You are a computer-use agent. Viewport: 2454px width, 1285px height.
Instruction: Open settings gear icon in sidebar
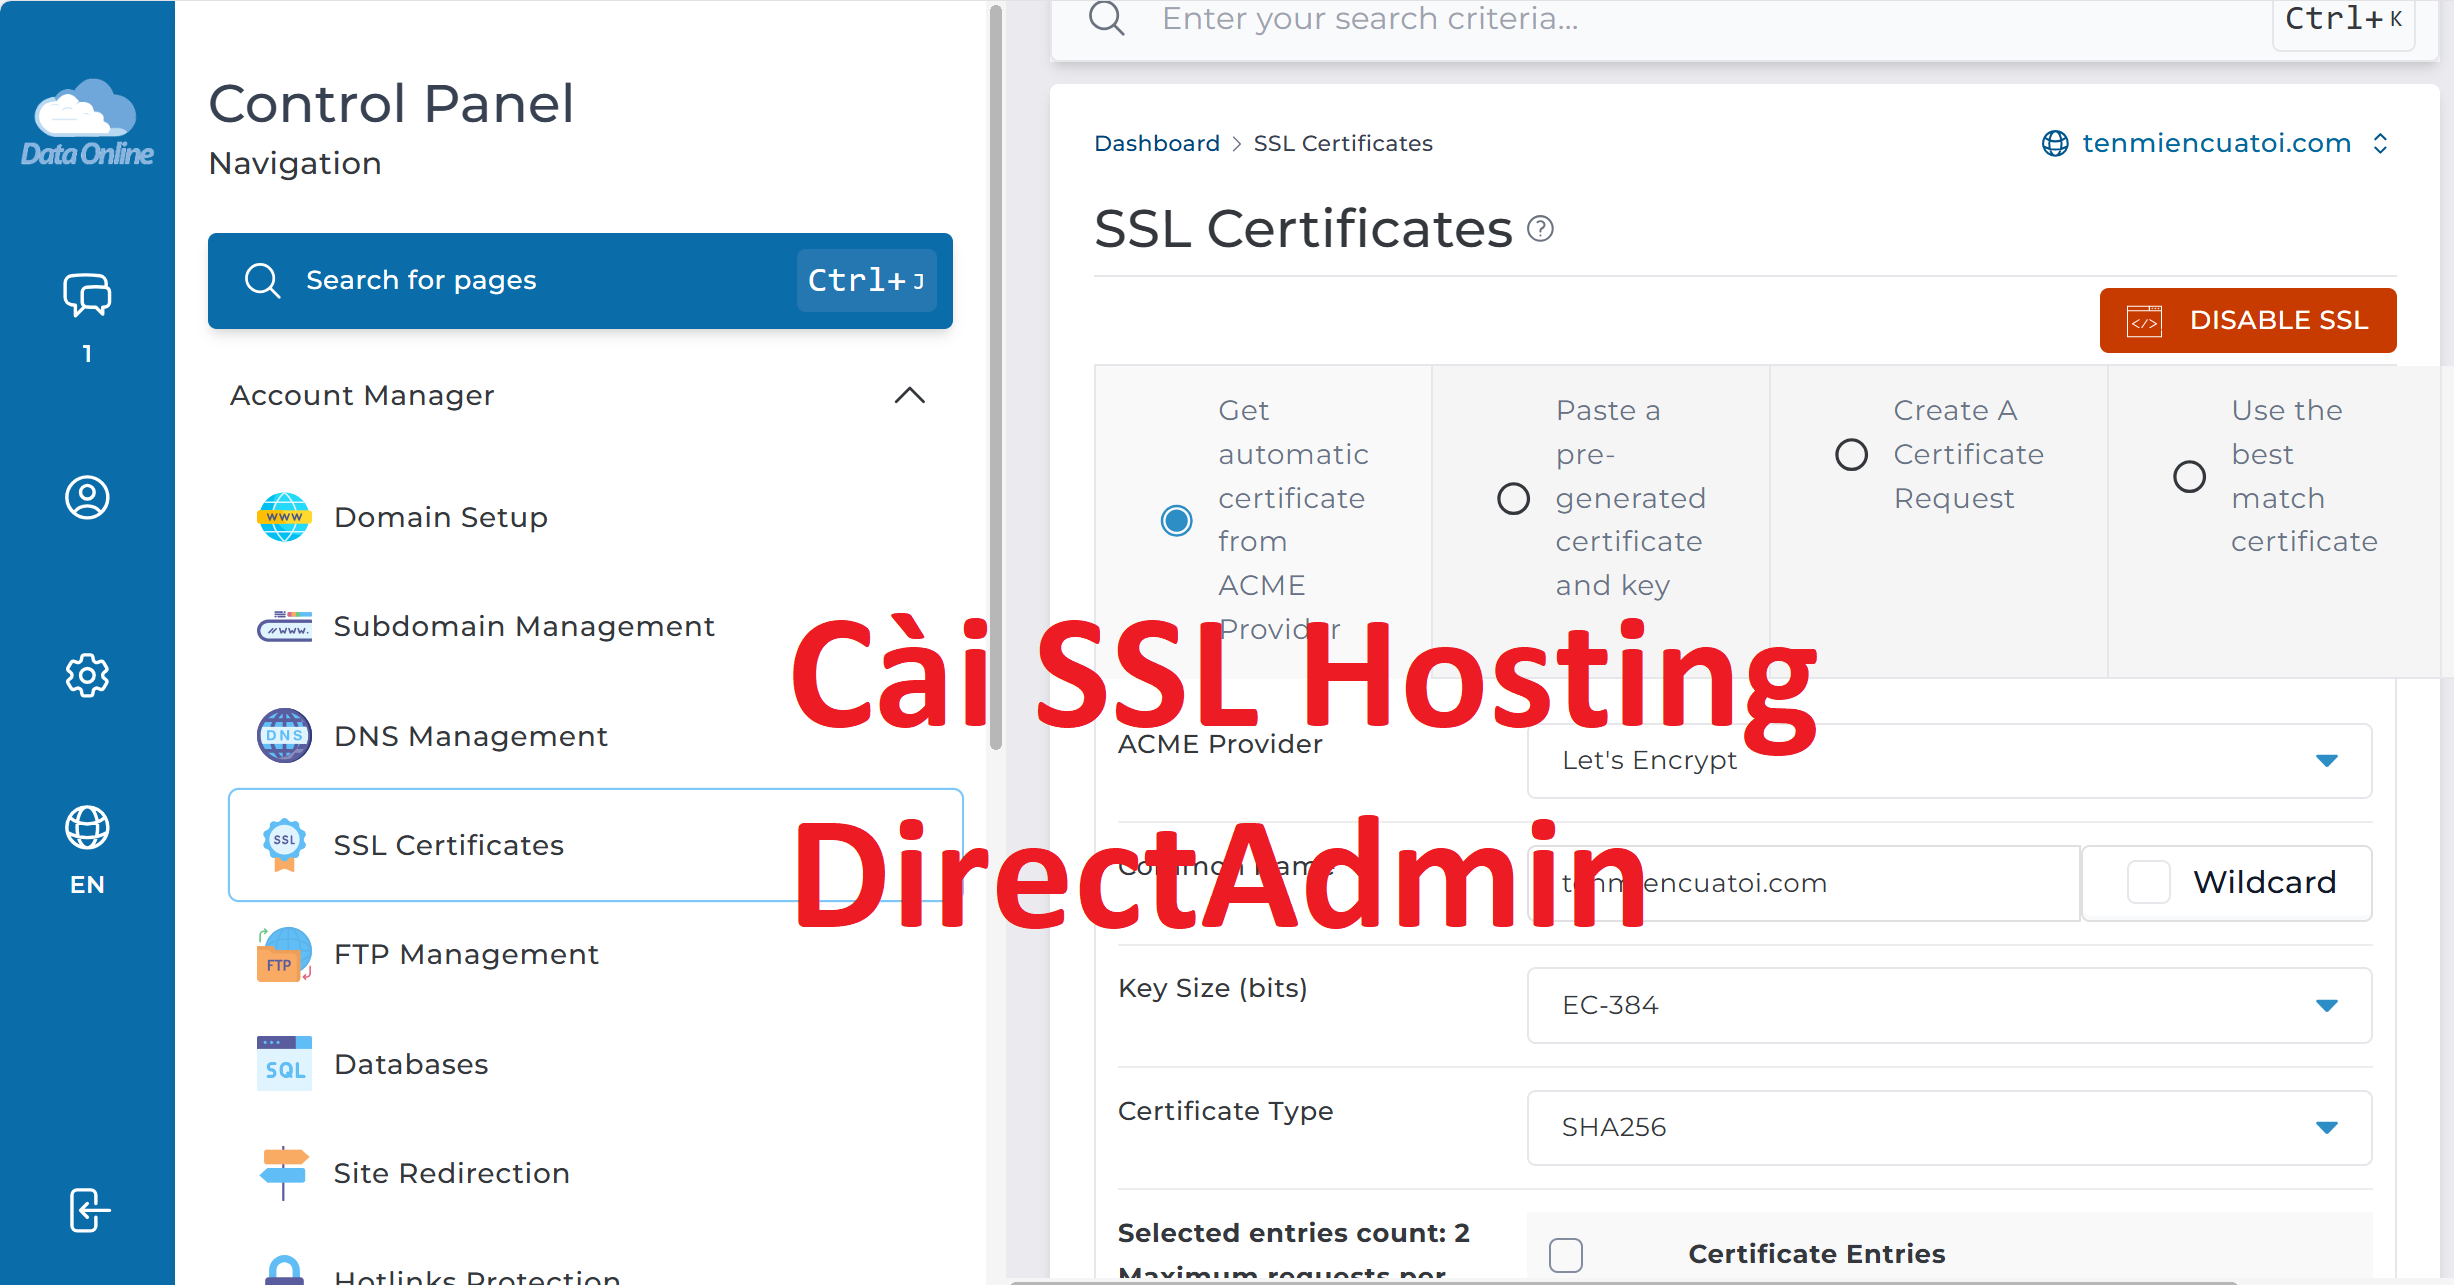click(87, 676)
